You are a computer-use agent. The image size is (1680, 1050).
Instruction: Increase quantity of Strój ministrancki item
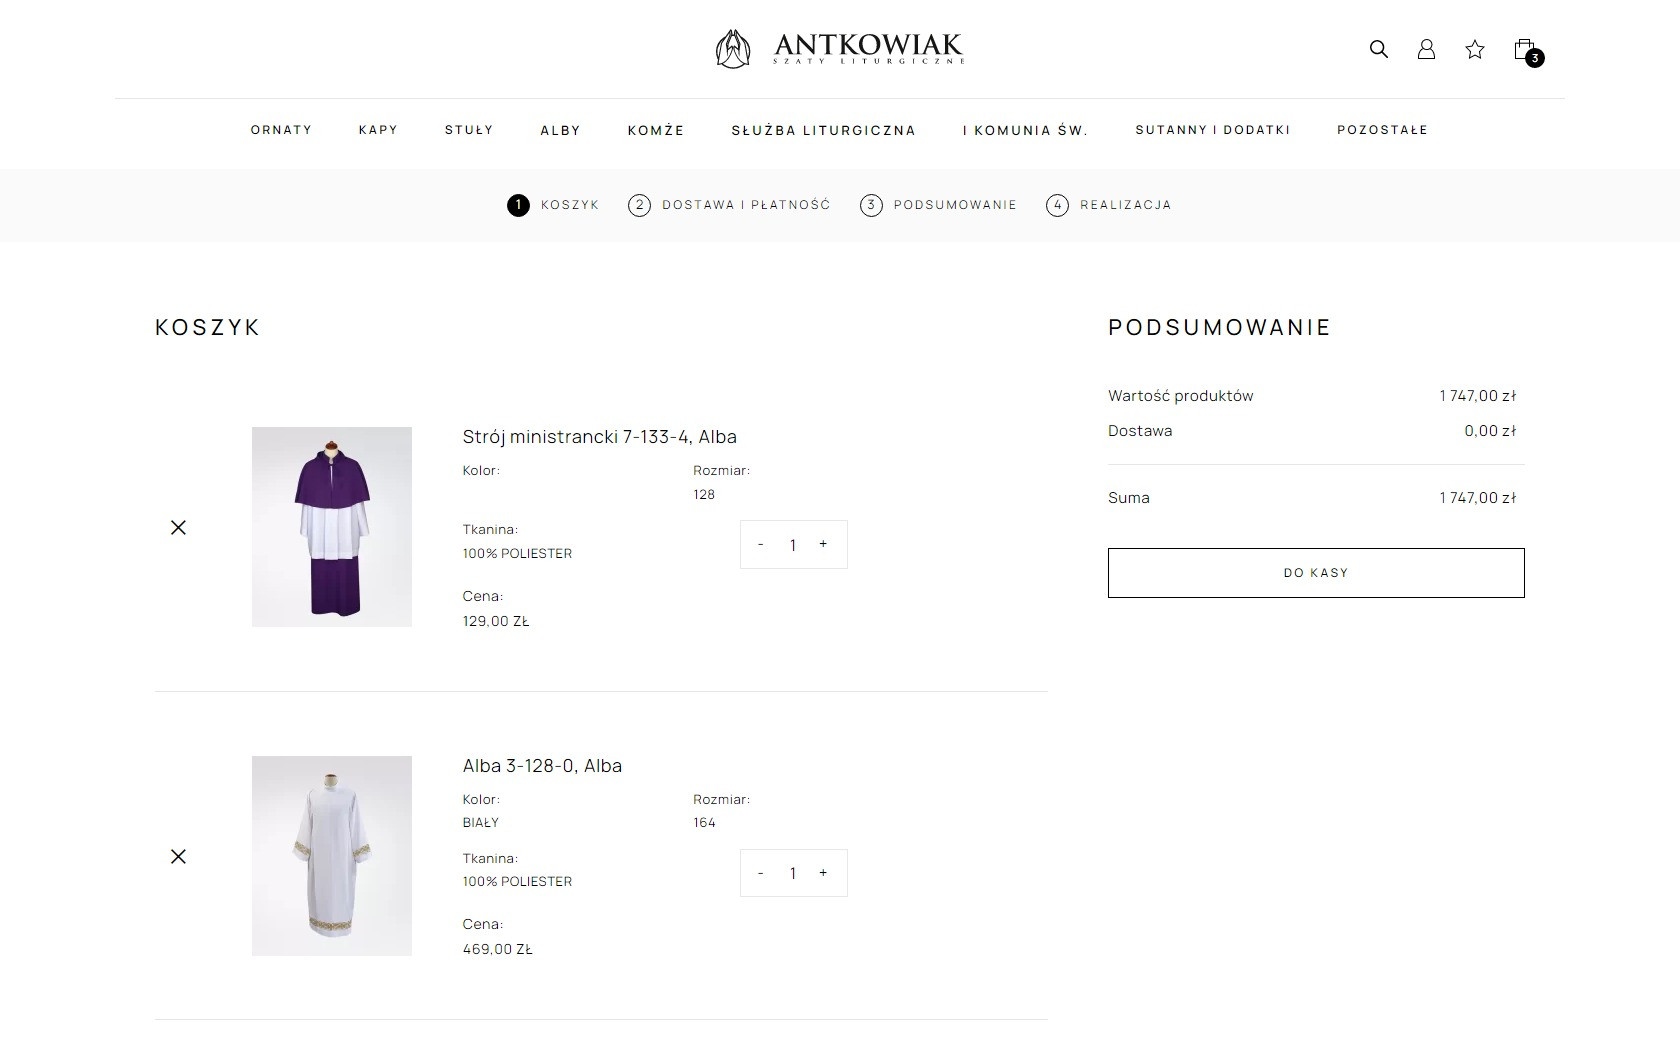(823, 544)
